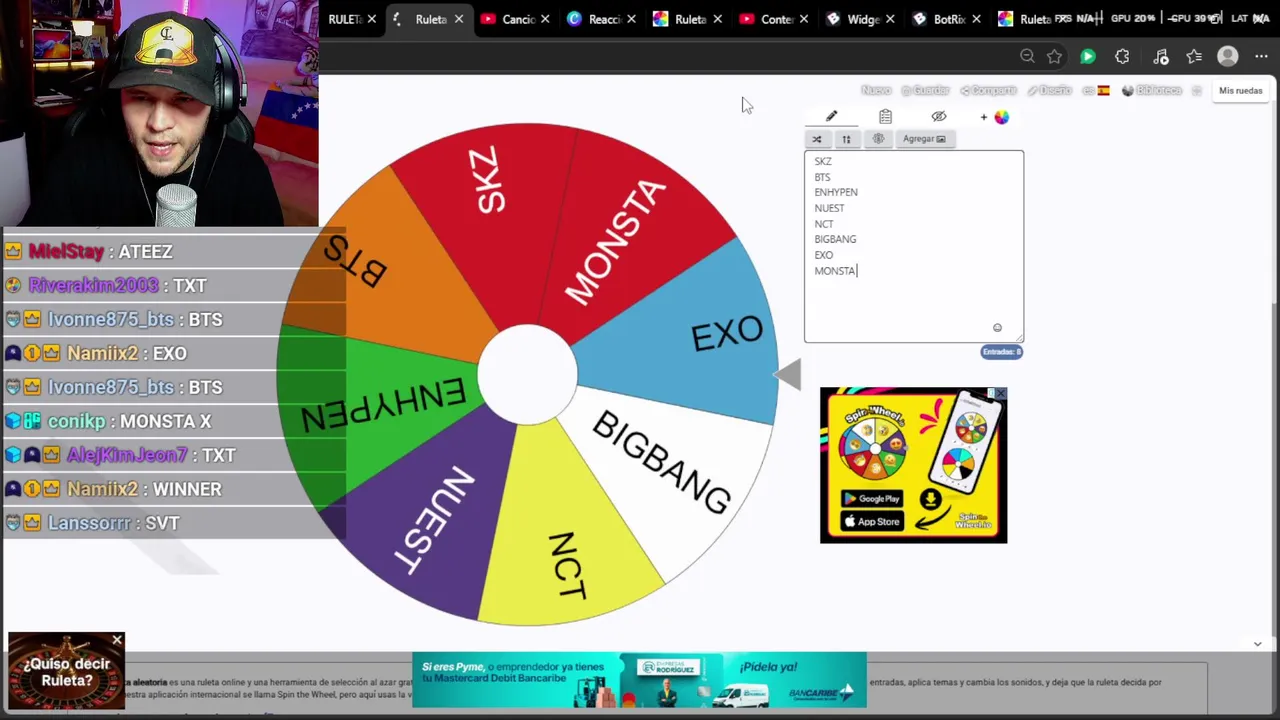Click the wheel center hub to spin
This screenshot has height=720, width=1280.
(527, 375)
